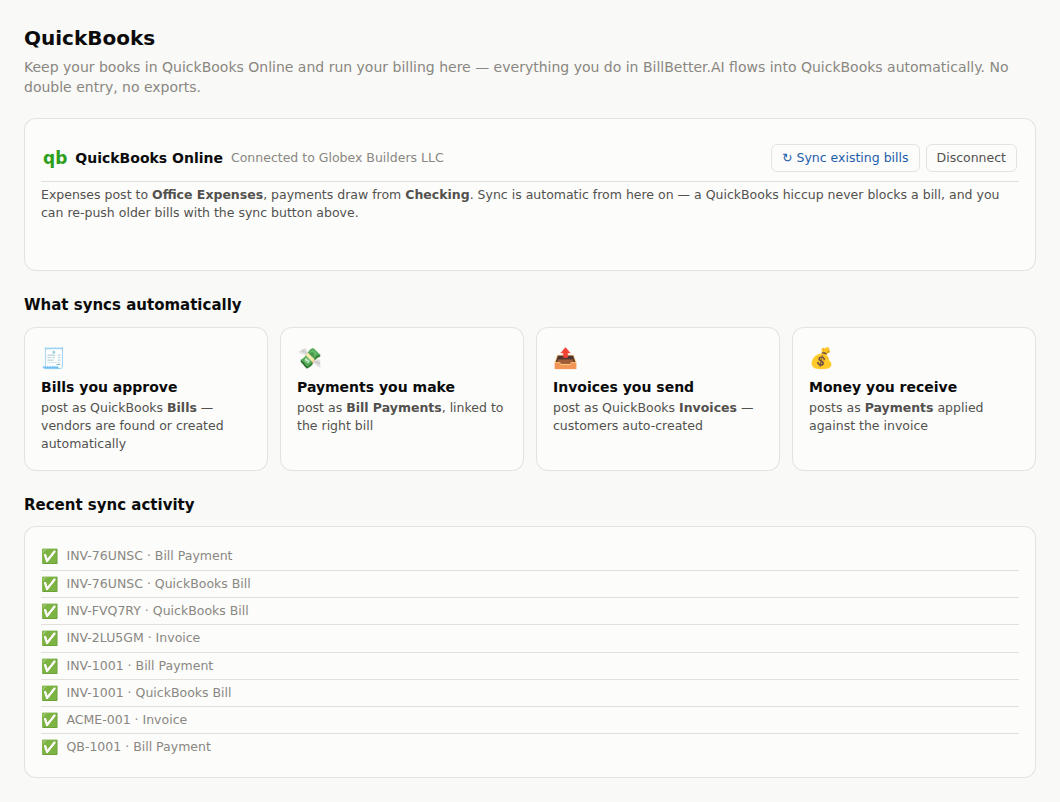Click the INV-76UNSC · QuickBooks Bill row text
The width and height of the screenshot is (1060, 802).
pos(158,584)
